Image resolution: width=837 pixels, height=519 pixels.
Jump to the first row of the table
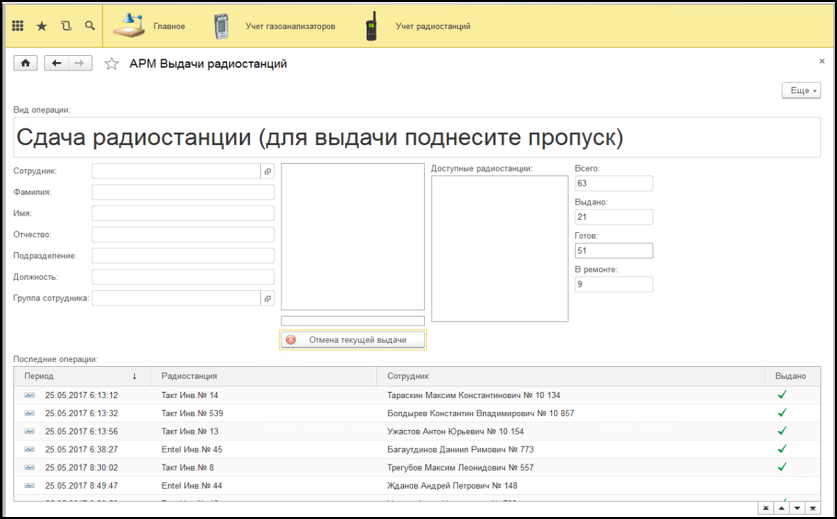[765, 508]
